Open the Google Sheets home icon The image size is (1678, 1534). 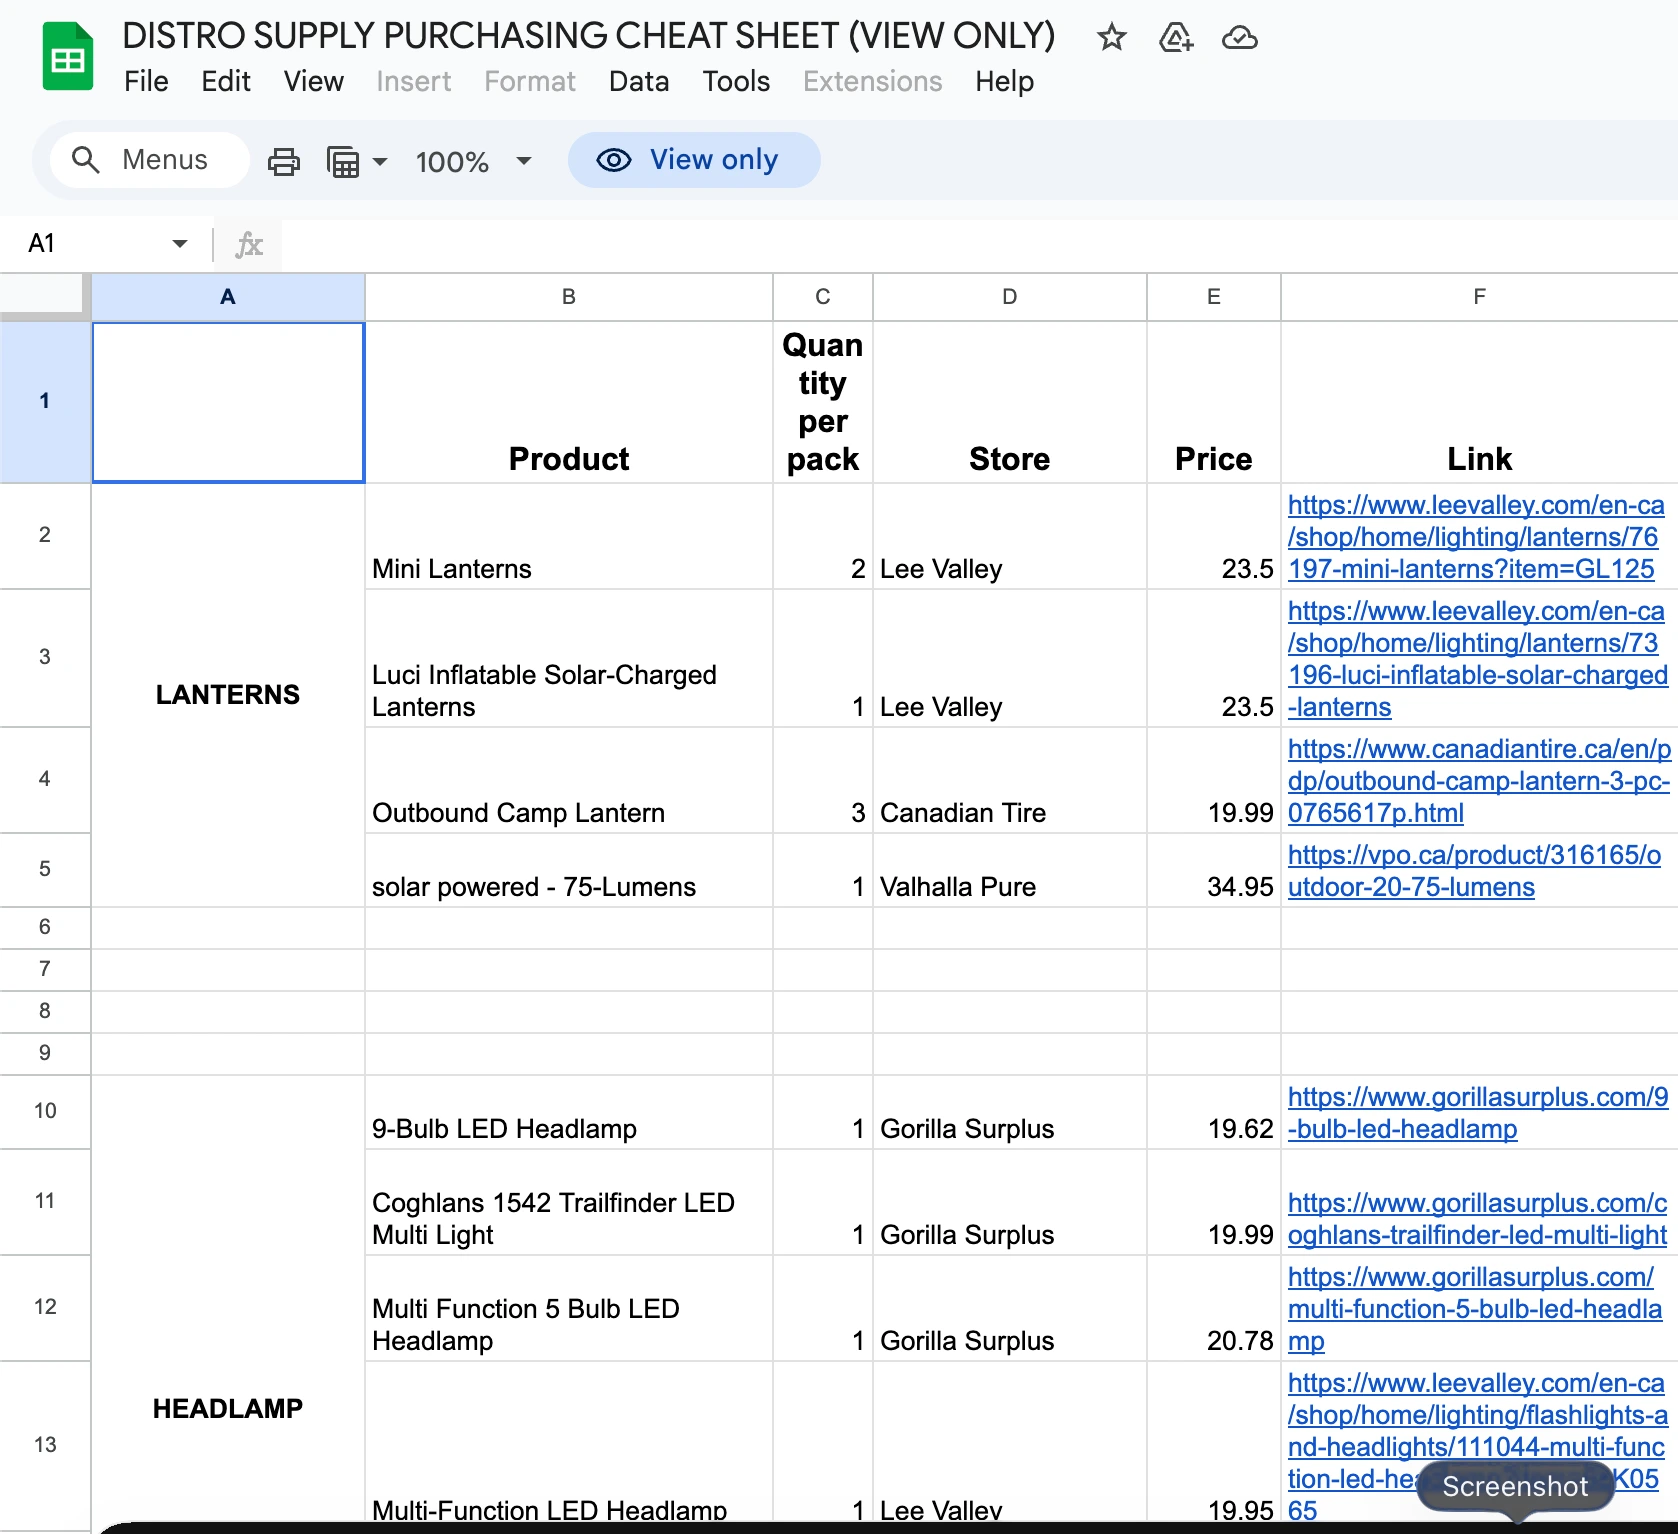pyautogui.click(x=68, y=57)
